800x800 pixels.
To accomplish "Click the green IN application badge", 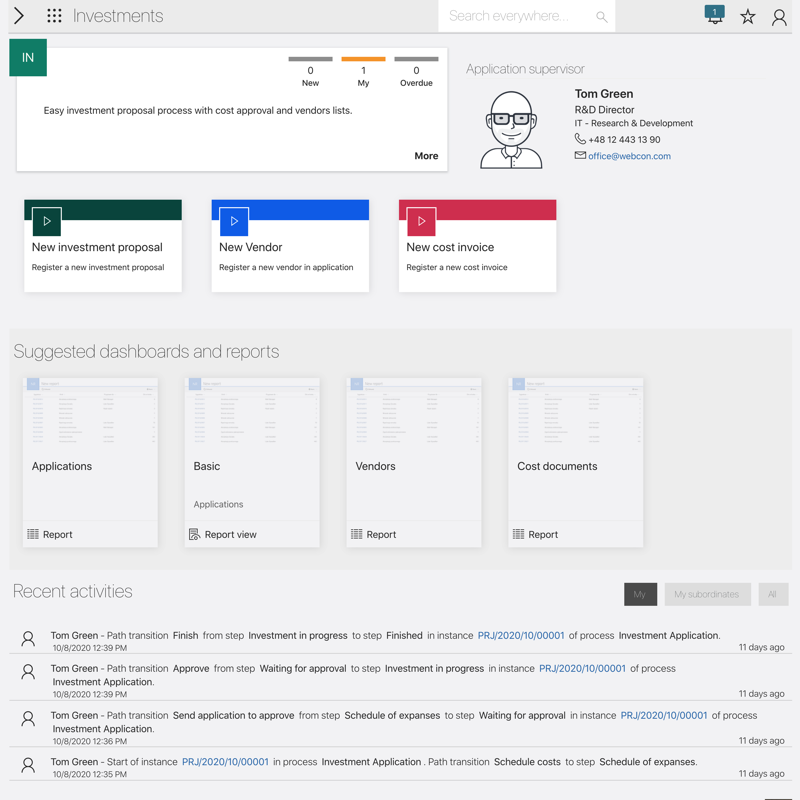I will tap(28, 58).
